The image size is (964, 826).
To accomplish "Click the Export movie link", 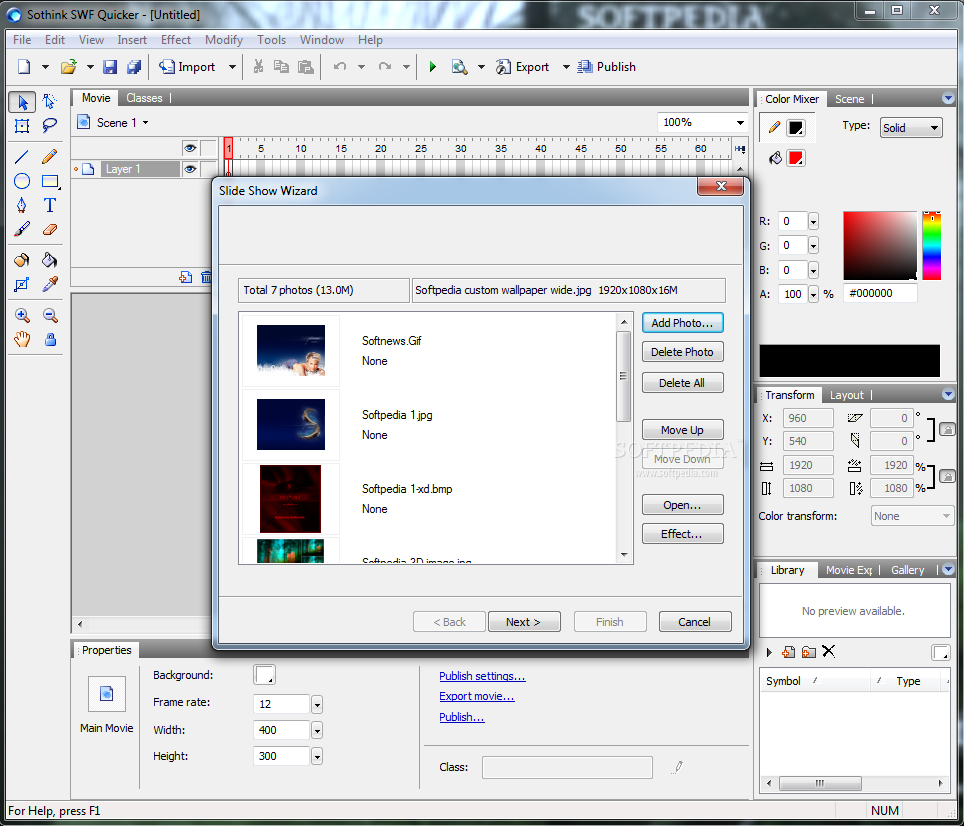I will click(x=476, y=696).
